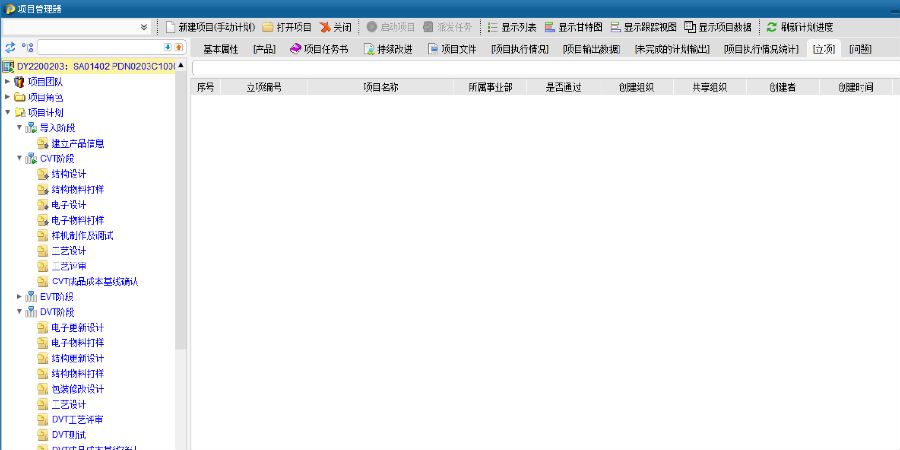Viewport: 900px width, 450px height.
Task: Select DVT测试 in the tree
Action: coord(69,435)
